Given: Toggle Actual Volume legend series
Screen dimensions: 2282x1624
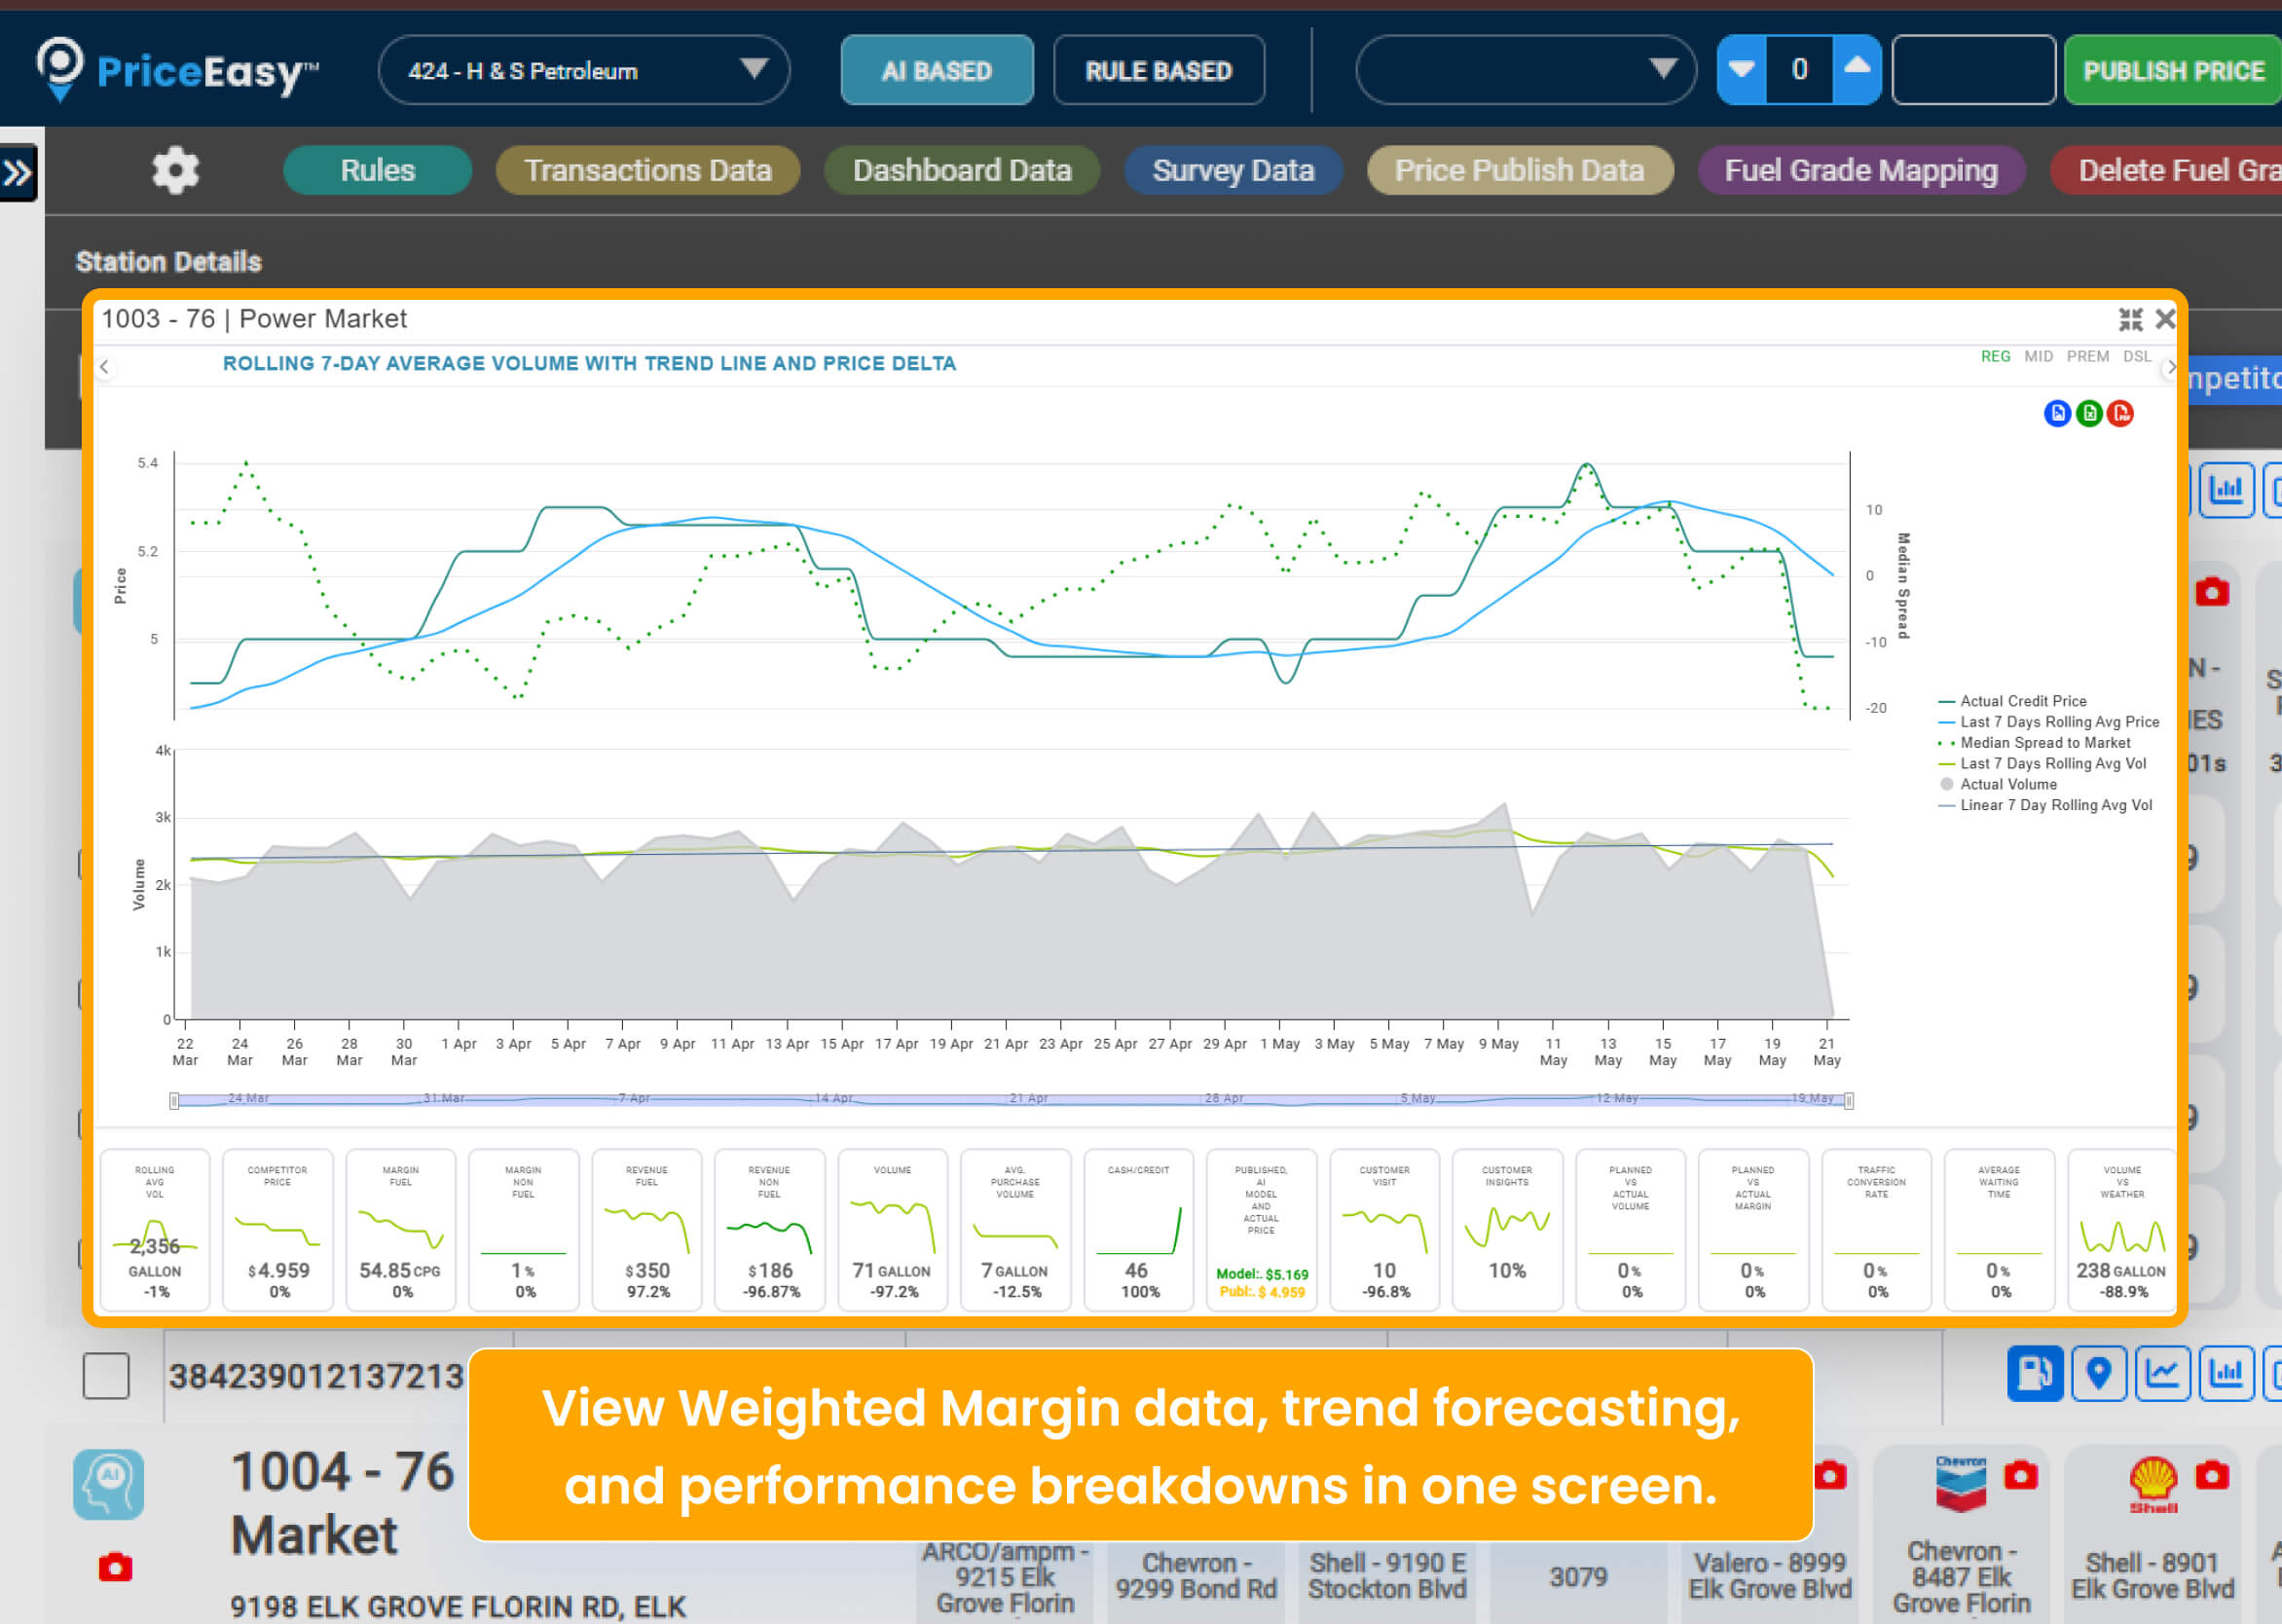Looking at the screenshot, I should coord(2008,785).
